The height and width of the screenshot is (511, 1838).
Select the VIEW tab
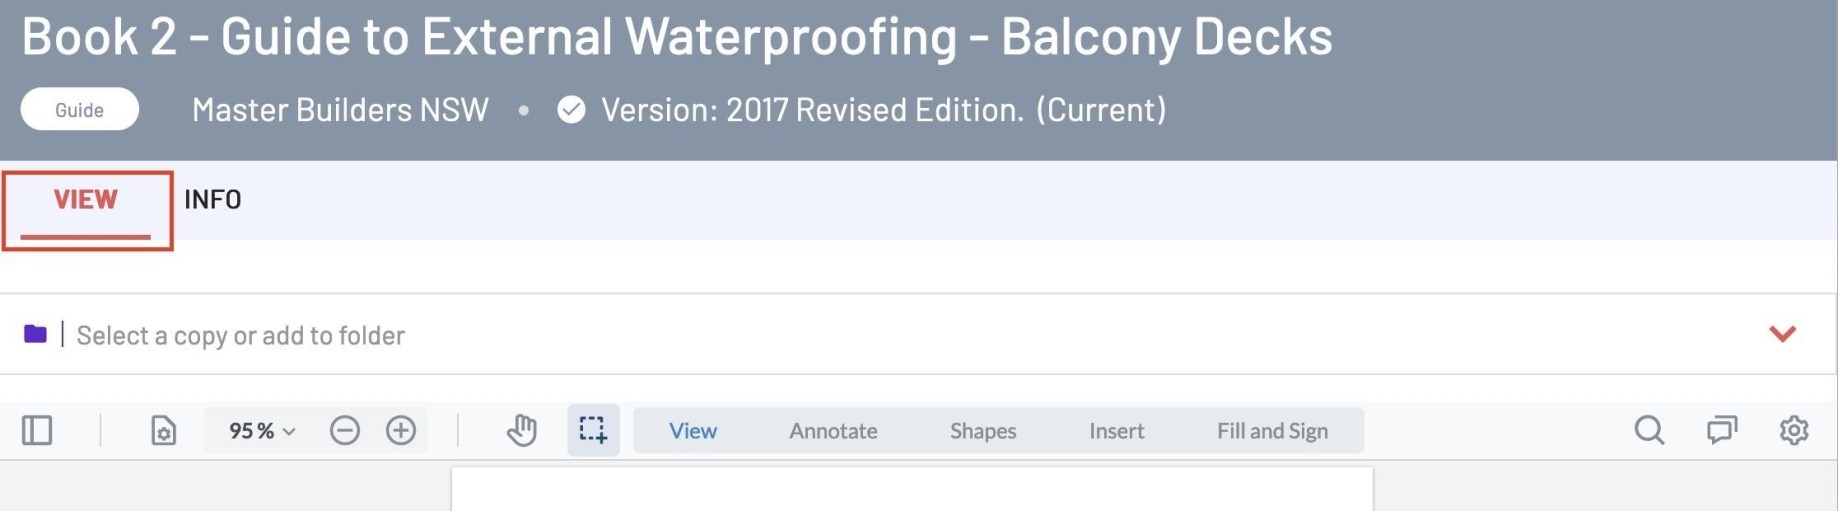[86, 200]
